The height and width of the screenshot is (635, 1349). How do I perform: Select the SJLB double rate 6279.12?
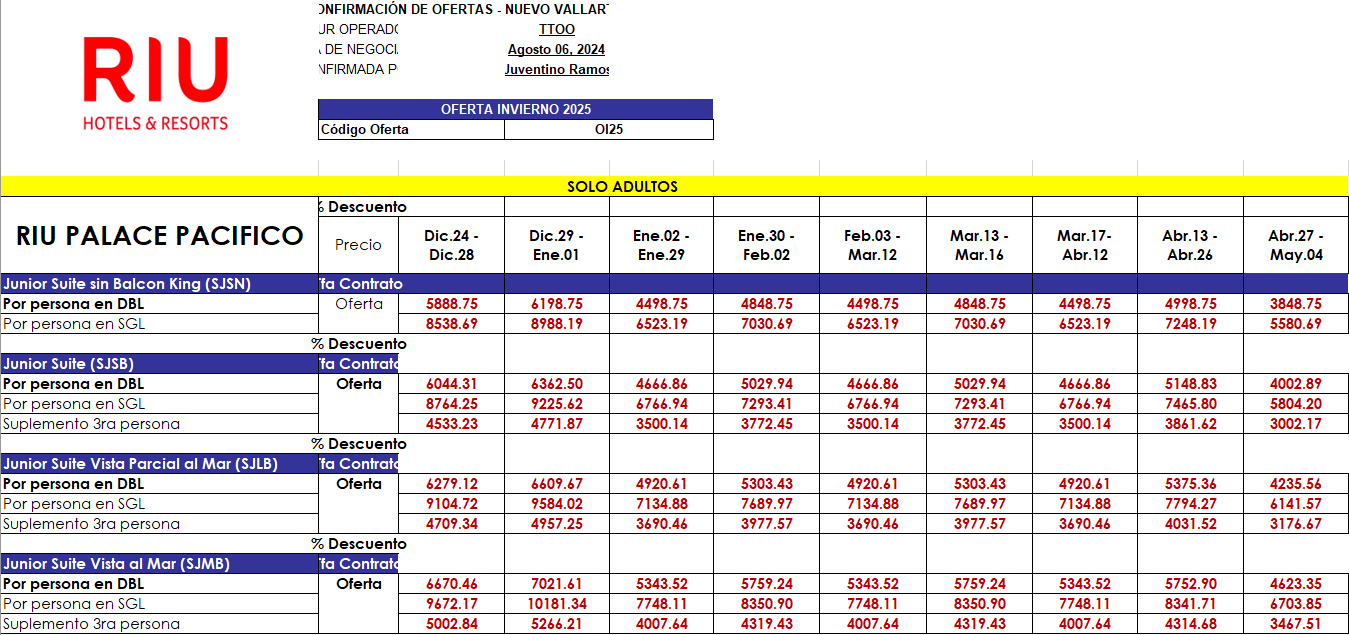pos(451,484)
